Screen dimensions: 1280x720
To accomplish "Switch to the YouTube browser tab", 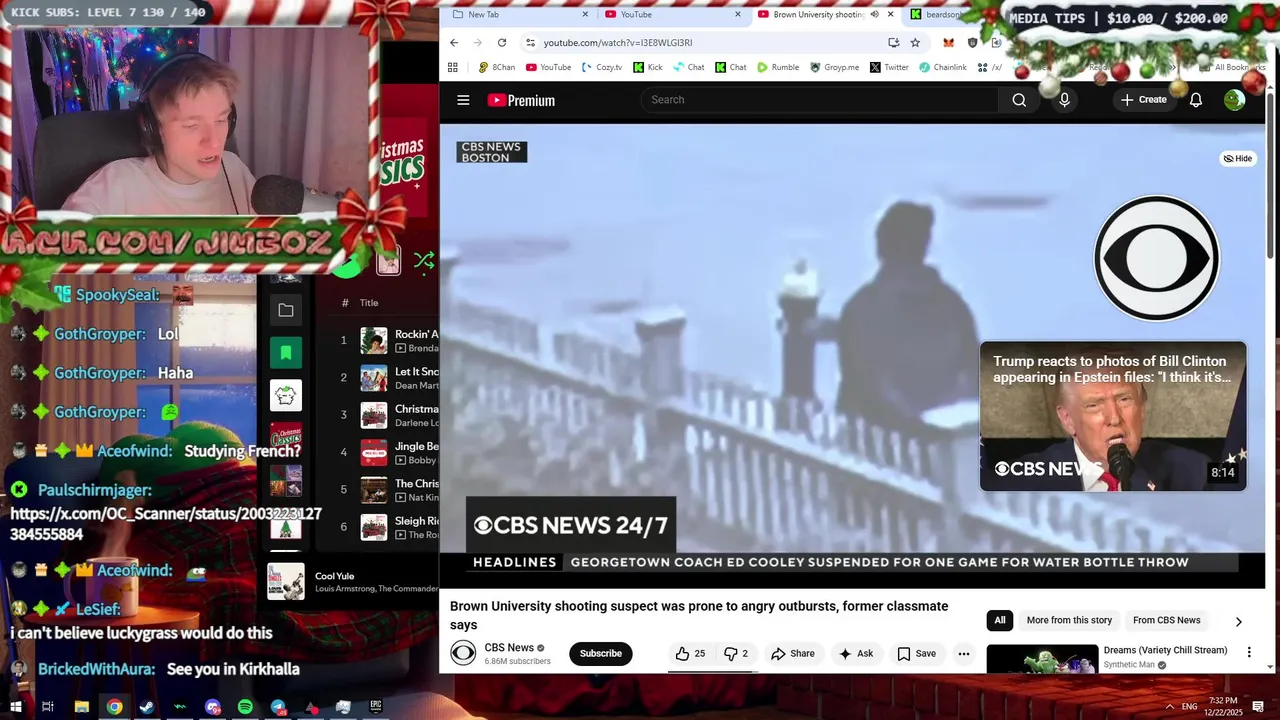I will click(673, 15).
